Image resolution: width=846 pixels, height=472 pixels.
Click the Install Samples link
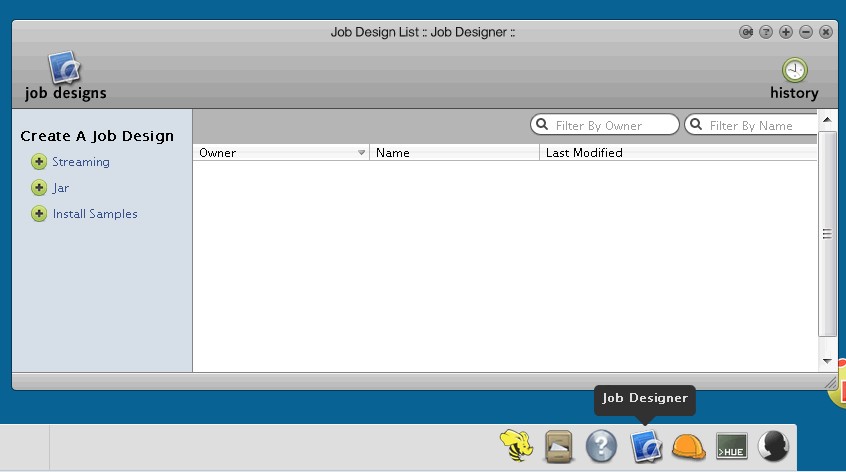(95, 214)
